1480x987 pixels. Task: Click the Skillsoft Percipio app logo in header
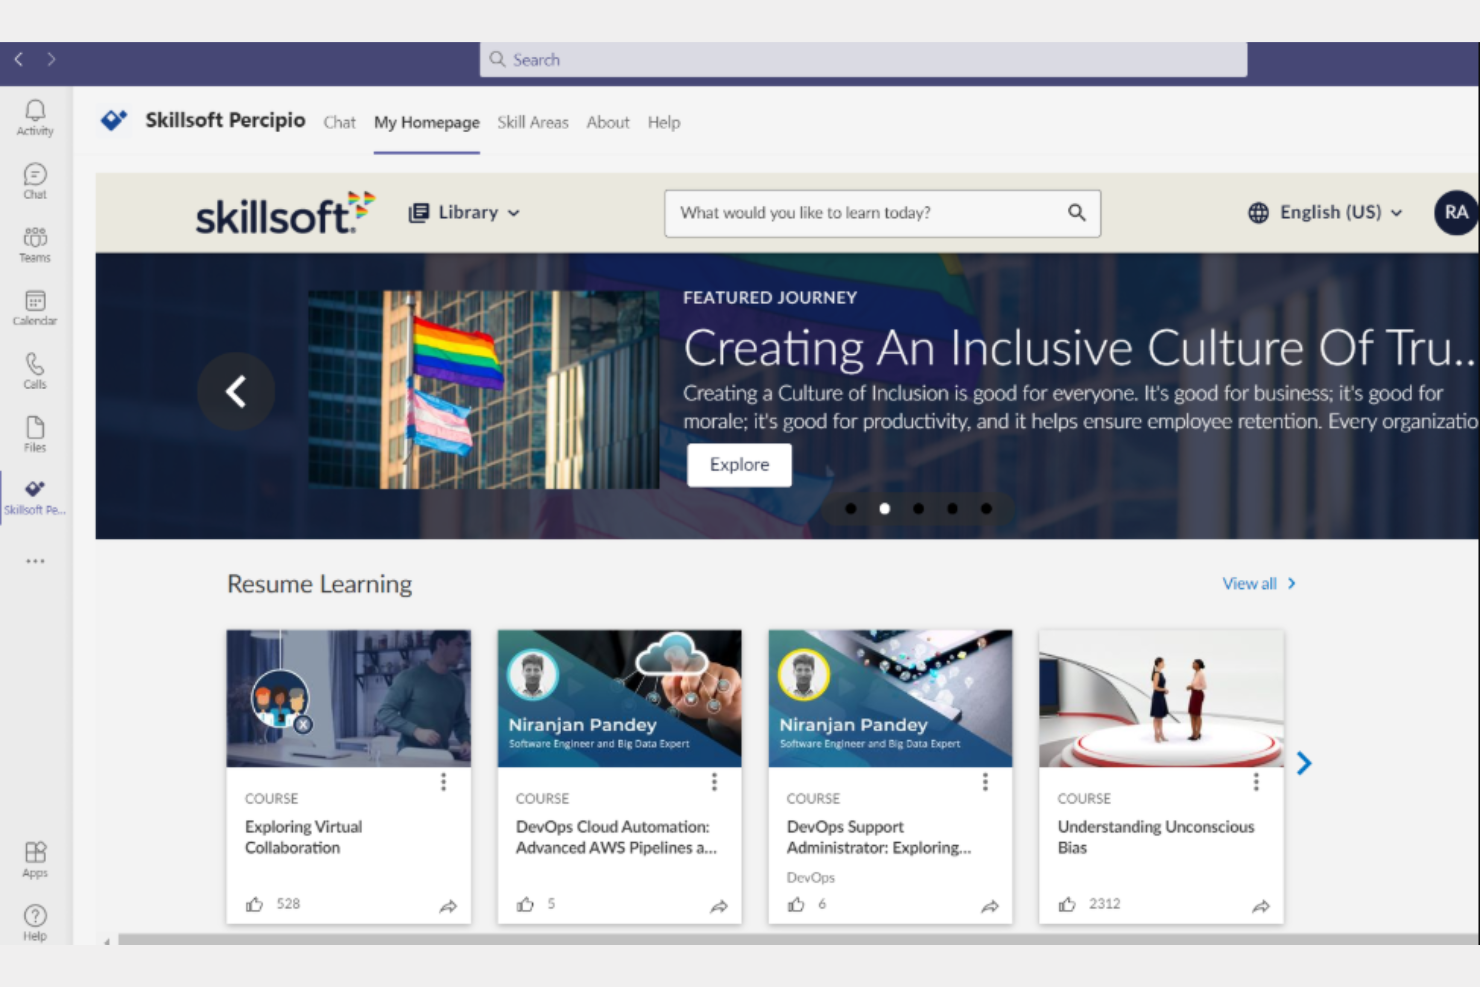(114, 120)
